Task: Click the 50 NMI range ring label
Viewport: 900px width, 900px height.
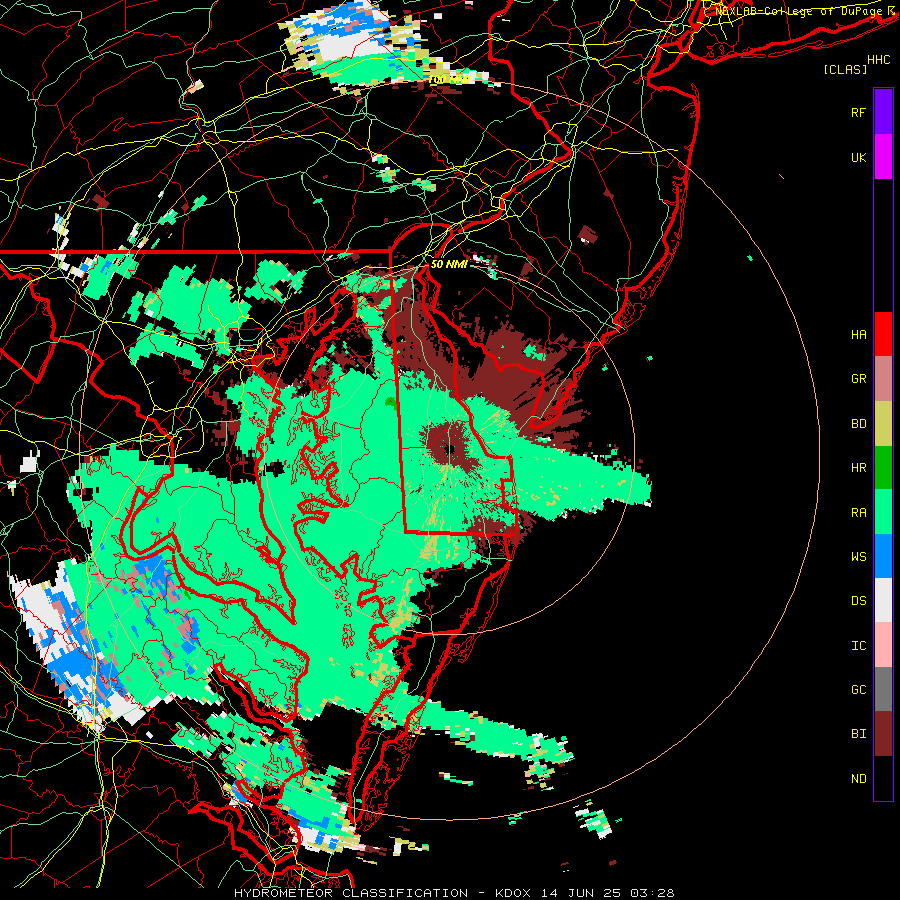Action: click(x=448, y=264)
